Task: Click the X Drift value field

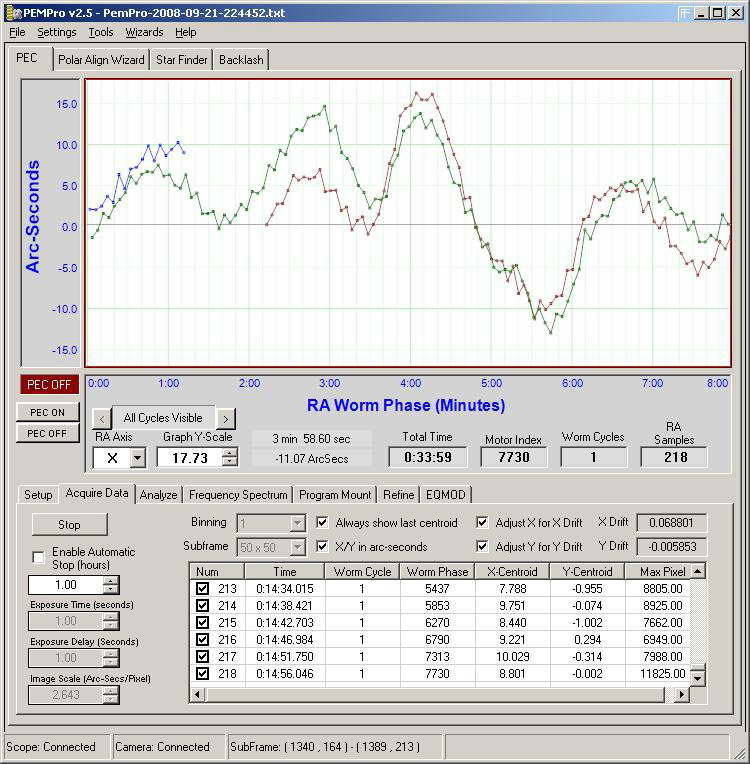Action: 671,523
